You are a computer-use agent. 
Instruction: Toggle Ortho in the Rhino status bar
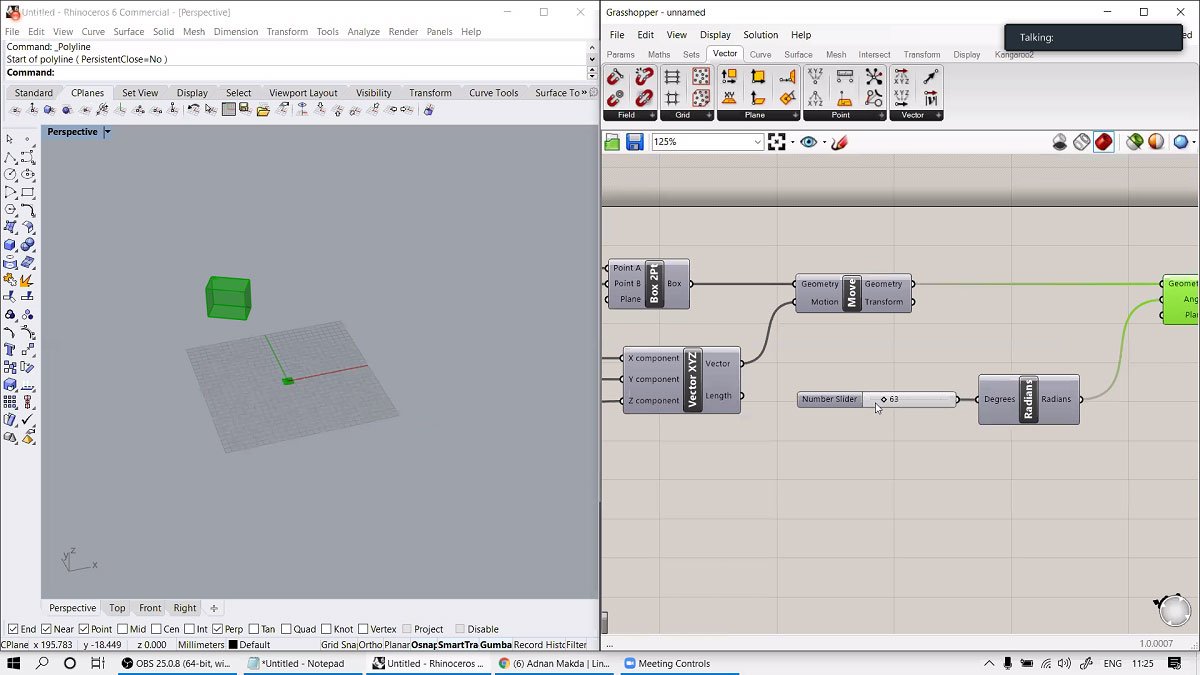coord(370,645)
